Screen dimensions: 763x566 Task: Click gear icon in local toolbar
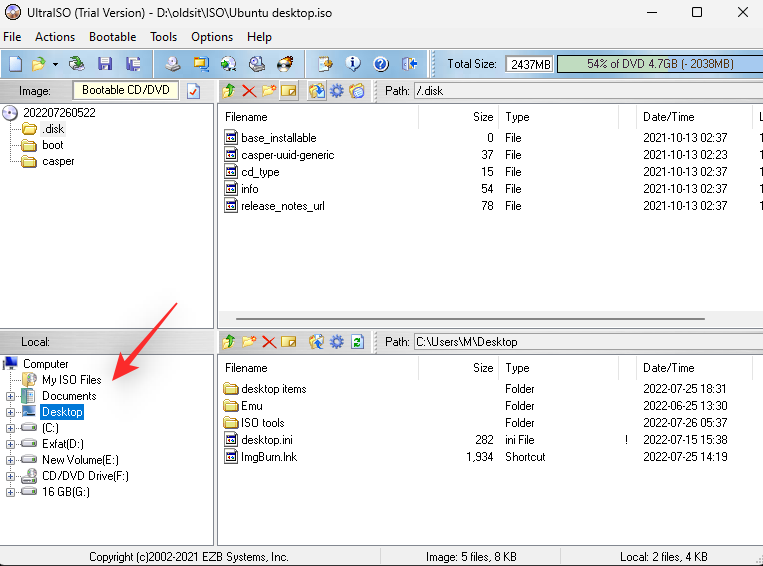click(337, 342)
